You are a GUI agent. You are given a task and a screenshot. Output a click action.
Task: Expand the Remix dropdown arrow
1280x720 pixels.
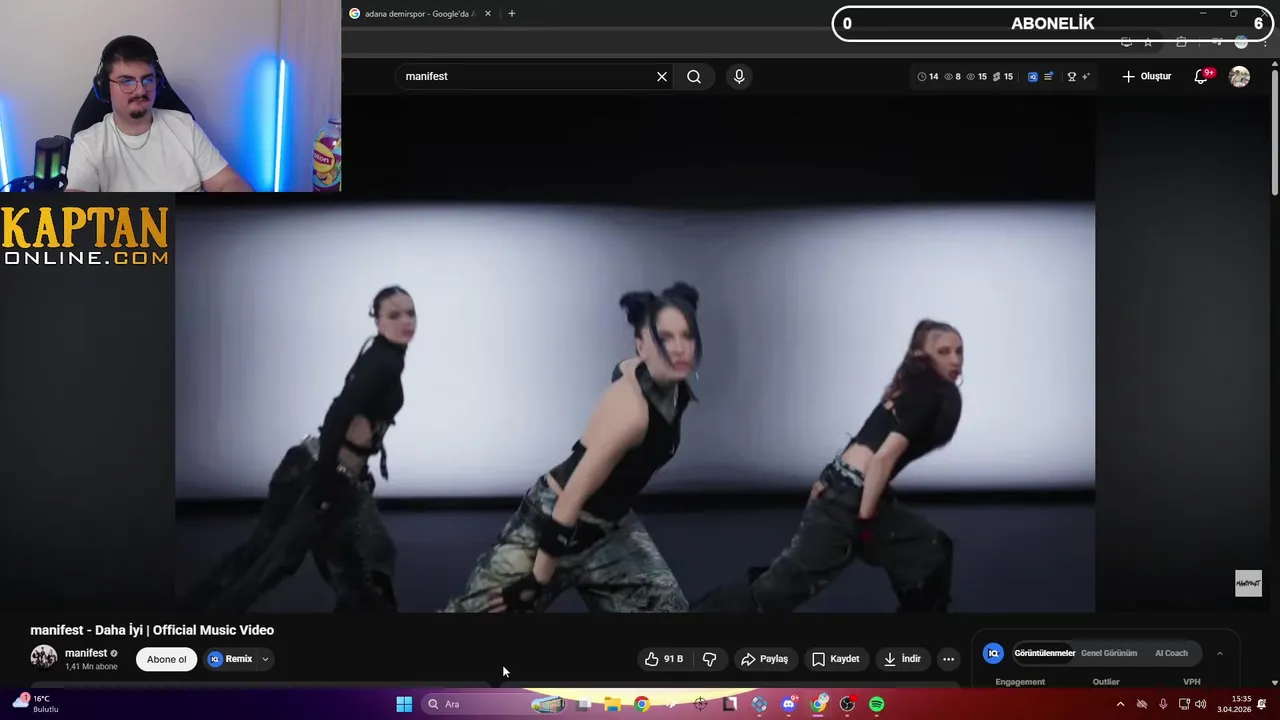265,659
